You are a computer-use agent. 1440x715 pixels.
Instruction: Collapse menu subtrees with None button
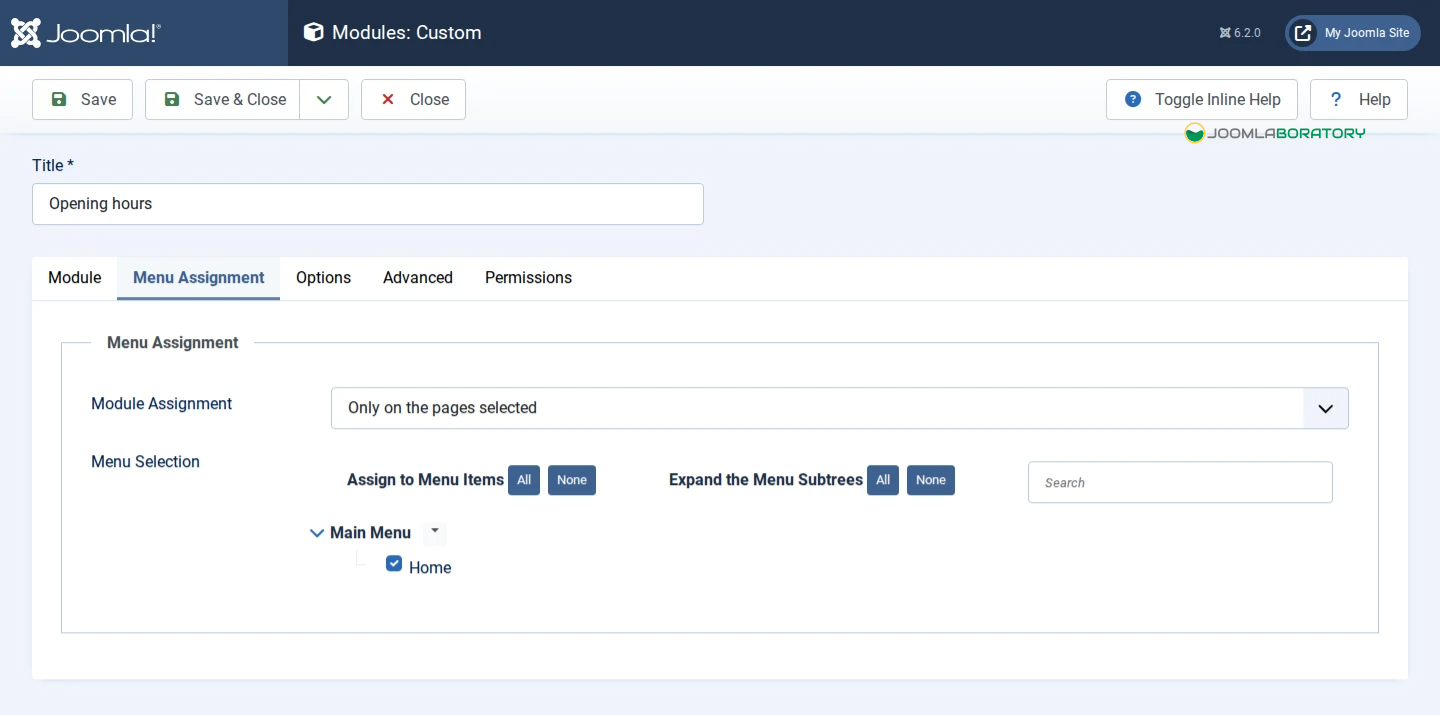(931, 480)
